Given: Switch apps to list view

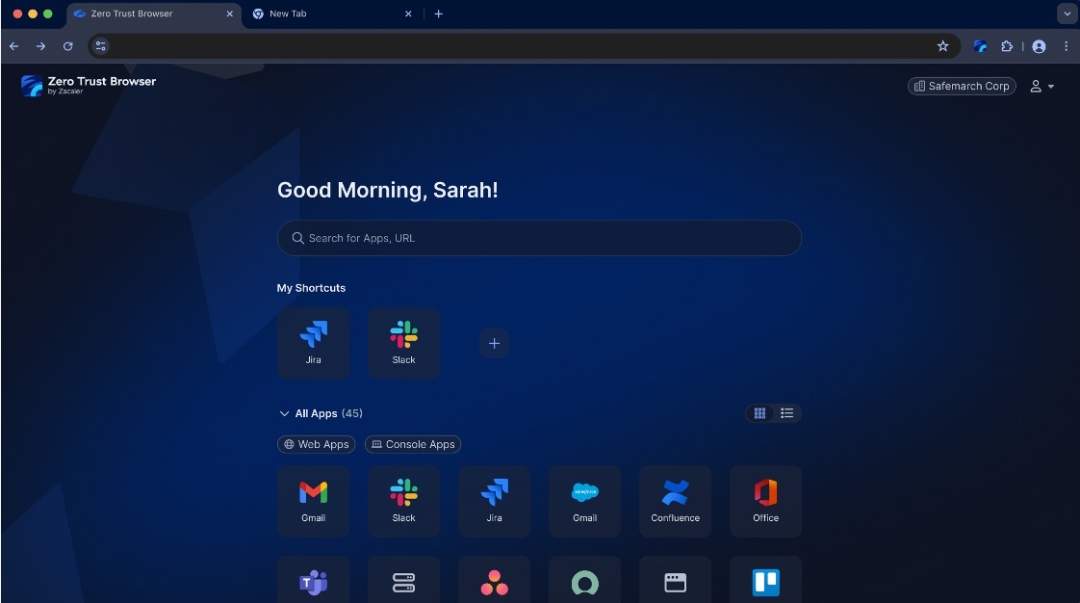Looking at the screenshot, I should click(x=787, y=413).
